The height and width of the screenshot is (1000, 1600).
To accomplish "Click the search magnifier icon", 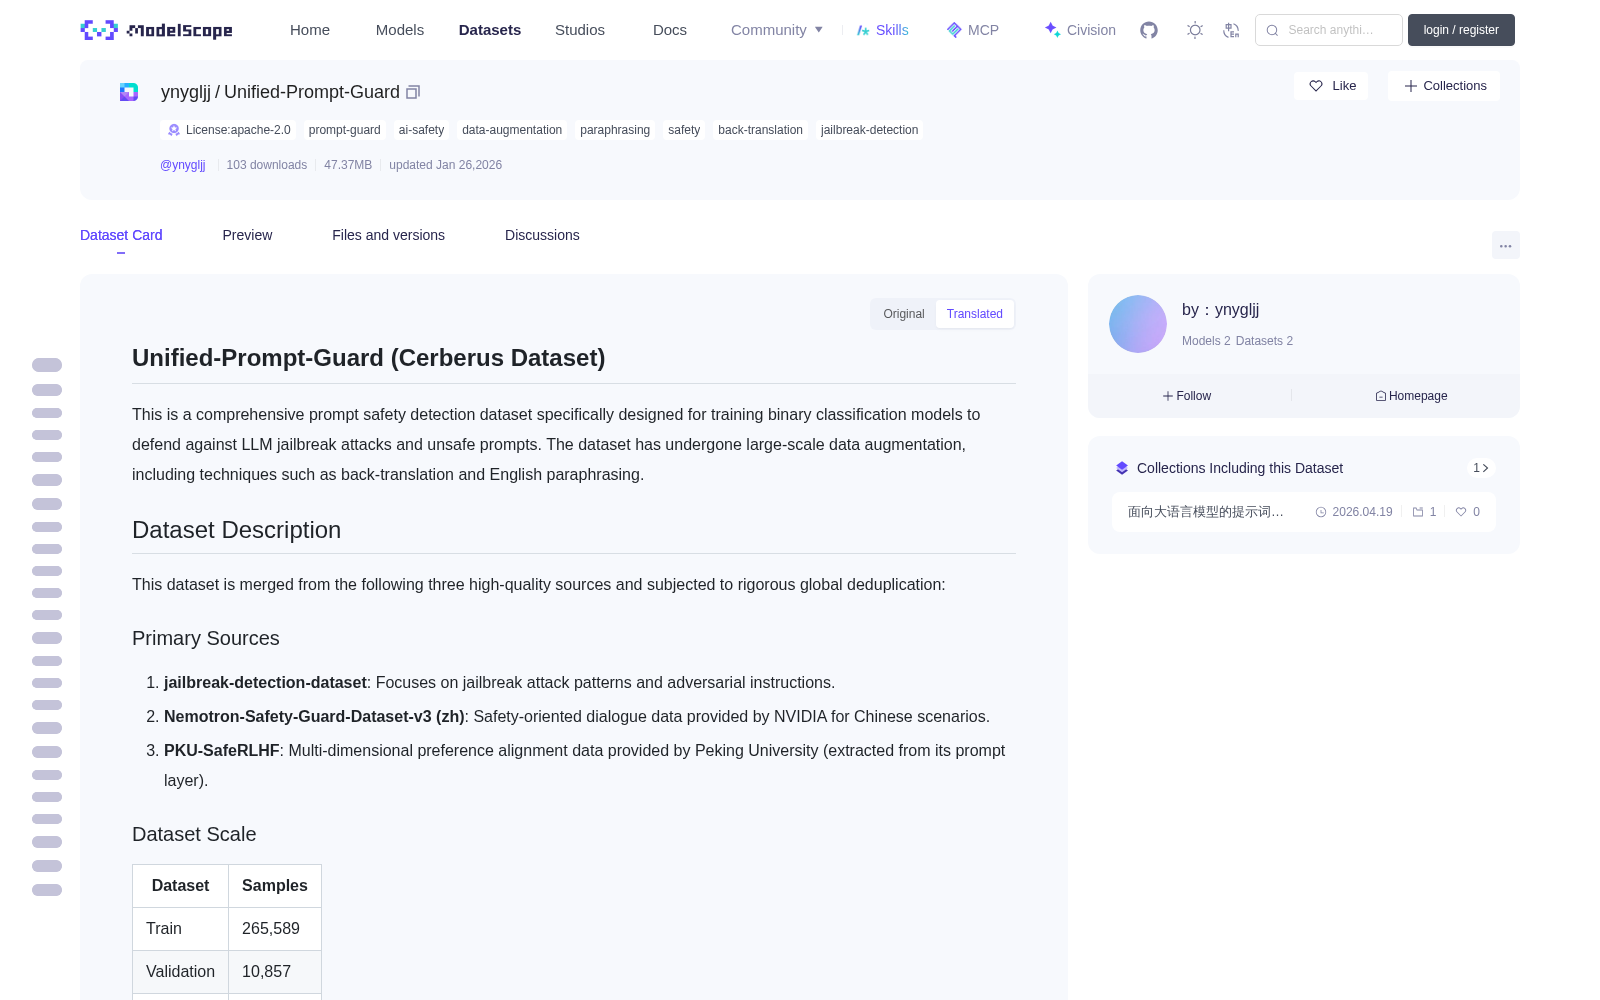I will [1272, 30].
